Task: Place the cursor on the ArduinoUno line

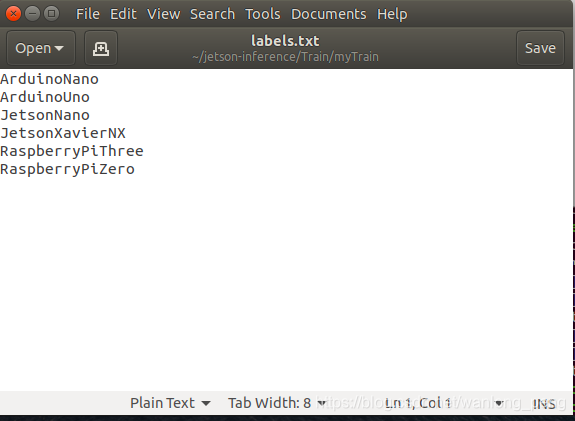Action: [x=45, y=97]
